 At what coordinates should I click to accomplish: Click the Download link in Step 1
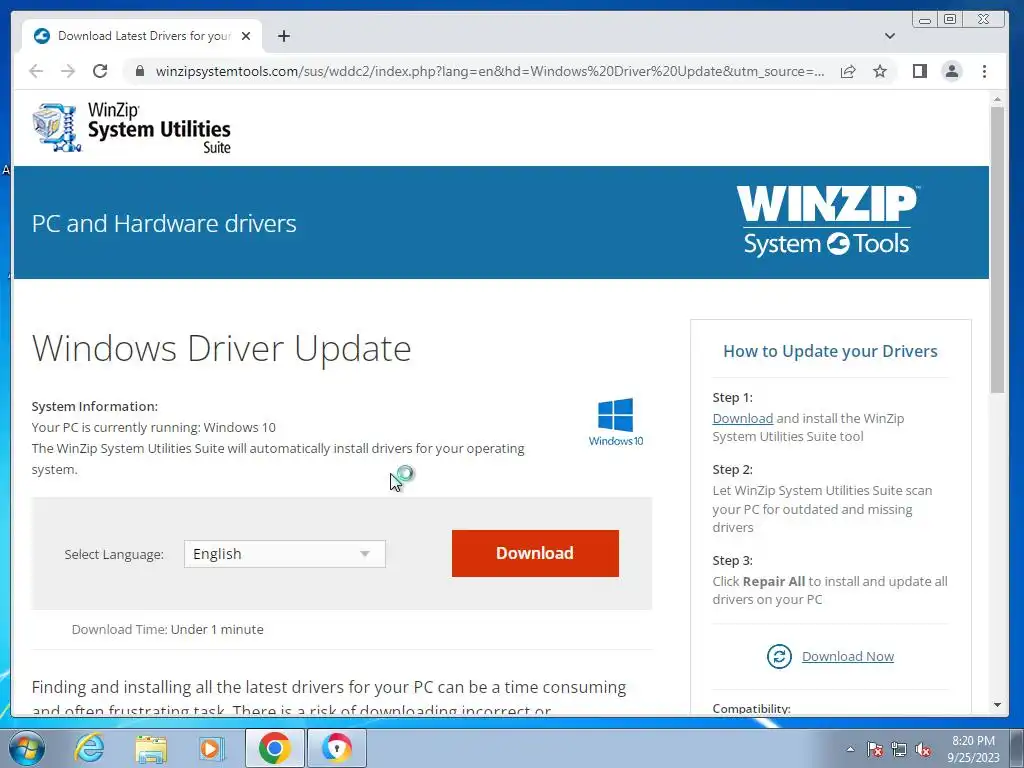point(743,418)
